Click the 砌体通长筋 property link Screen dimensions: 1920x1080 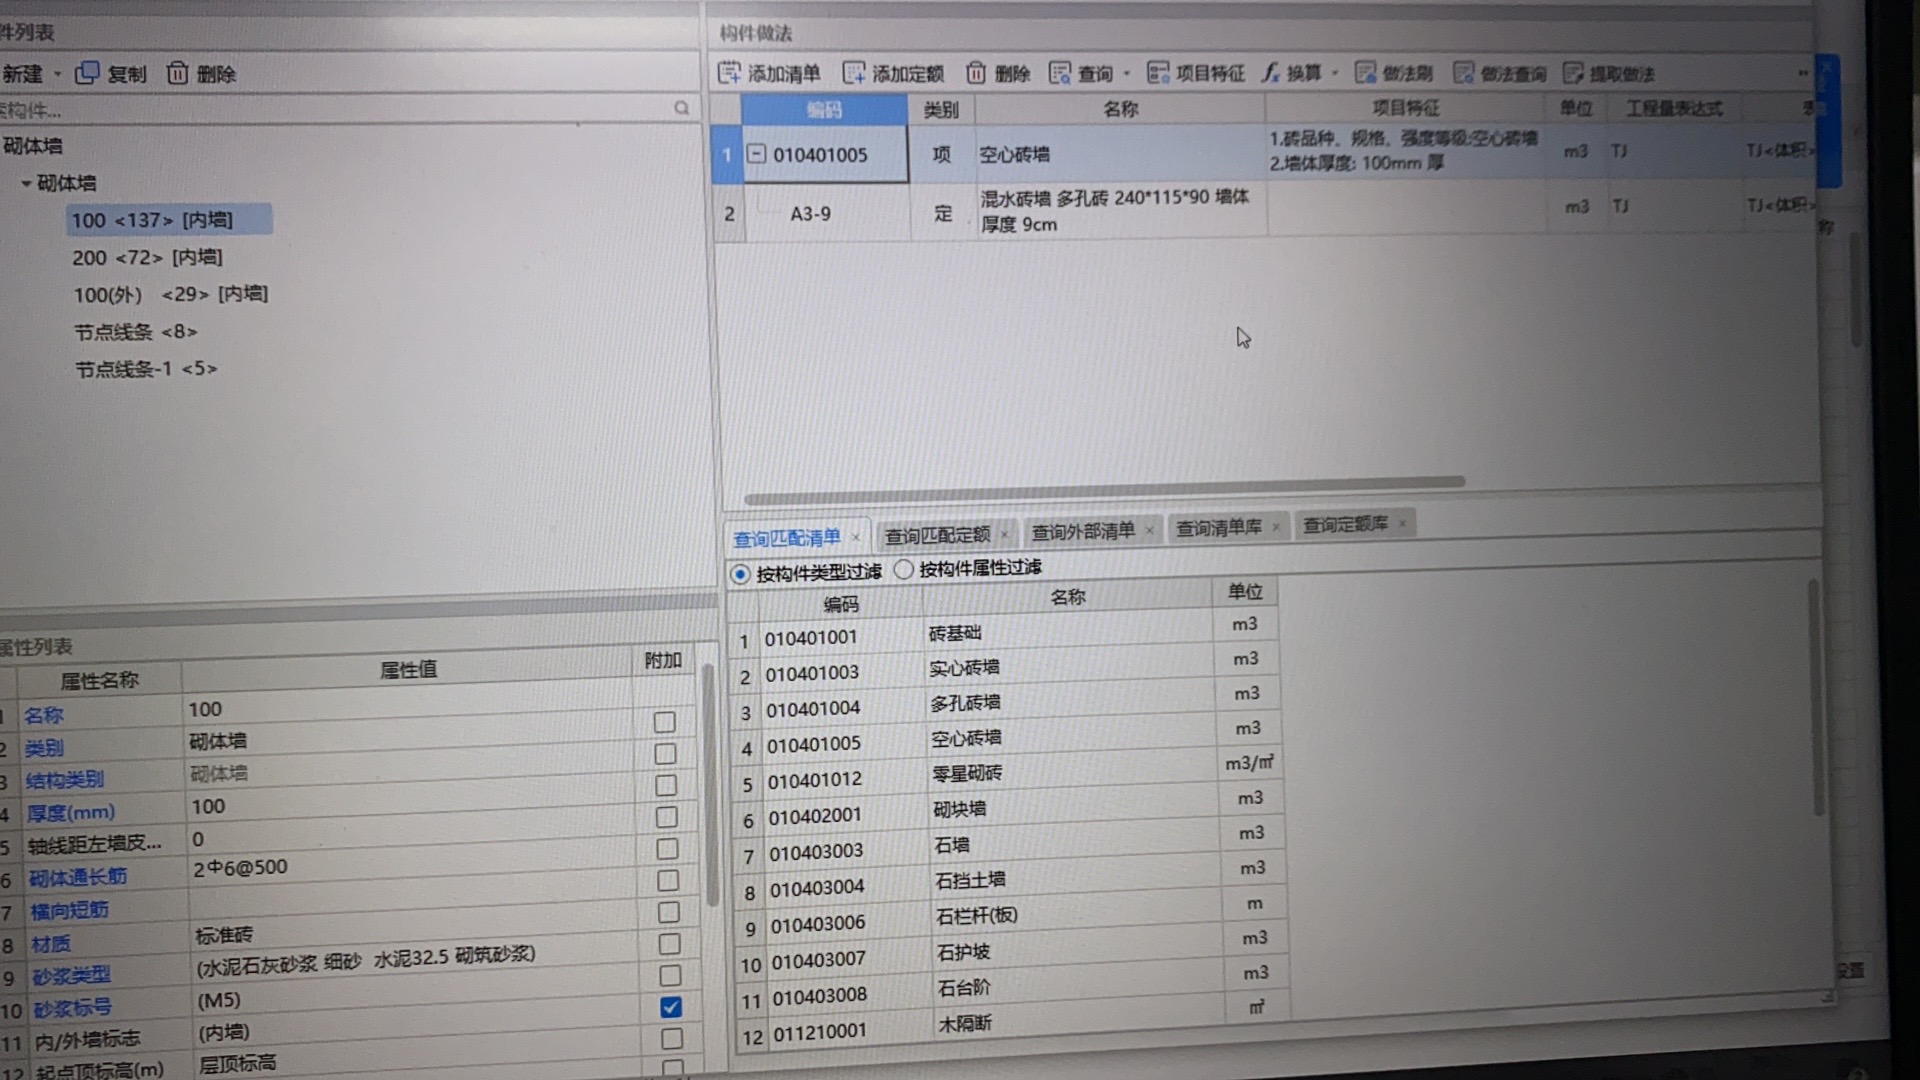click(77, 877)
